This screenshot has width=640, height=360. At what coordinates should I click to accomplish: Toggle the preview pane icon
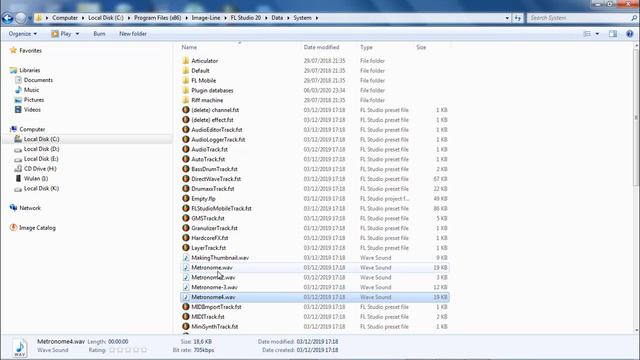613,34
